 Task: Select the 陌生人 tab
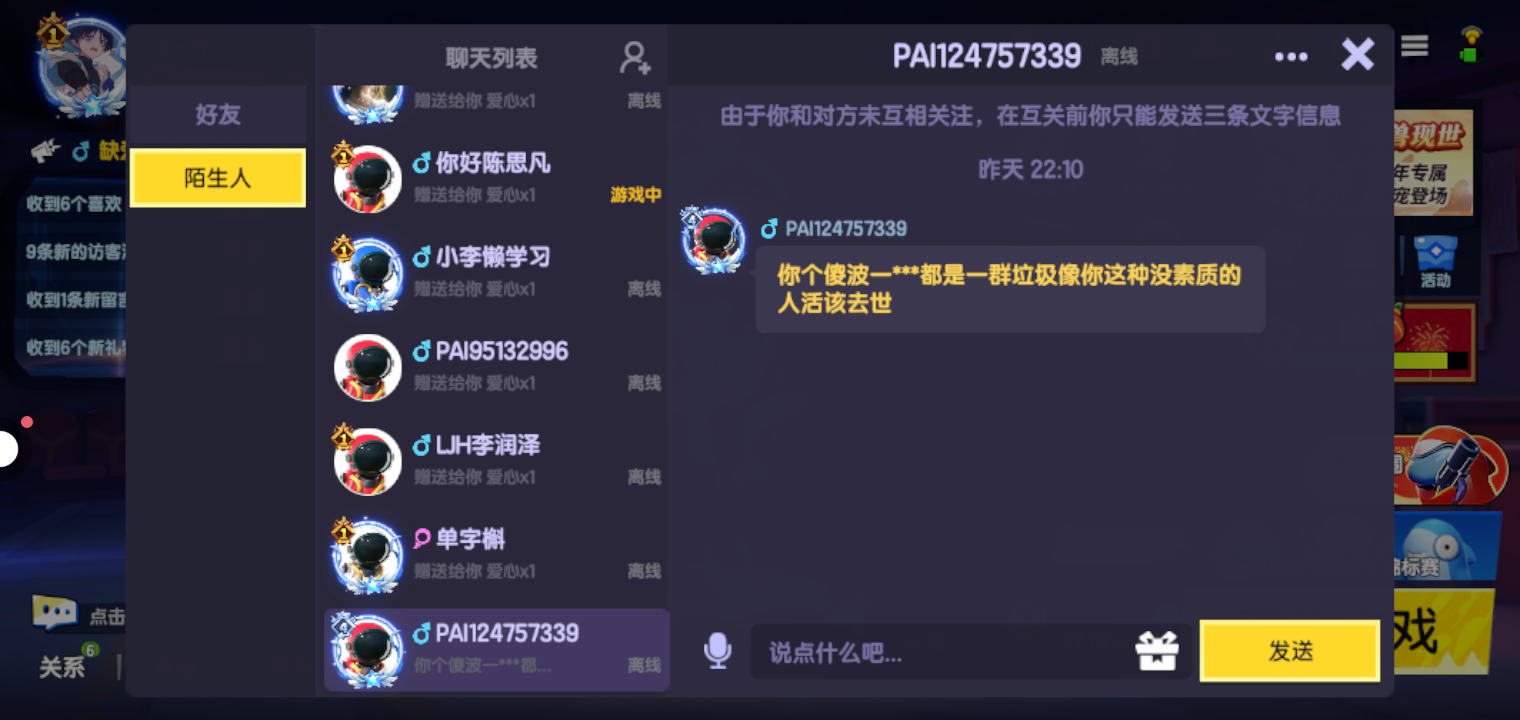(218, 178)
